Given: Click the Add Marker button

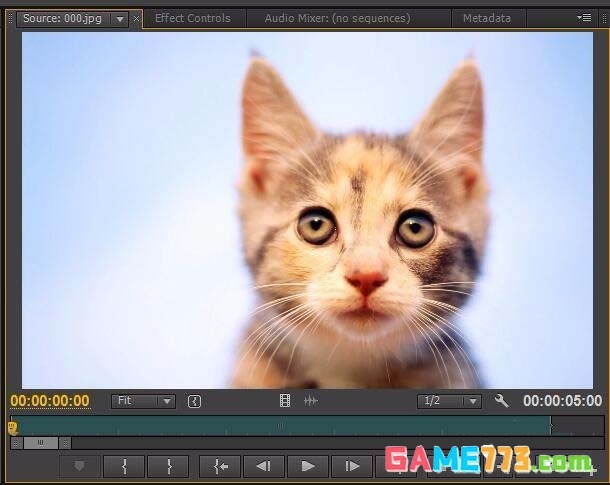Looking at the screenshot, I should pos(80,466).
